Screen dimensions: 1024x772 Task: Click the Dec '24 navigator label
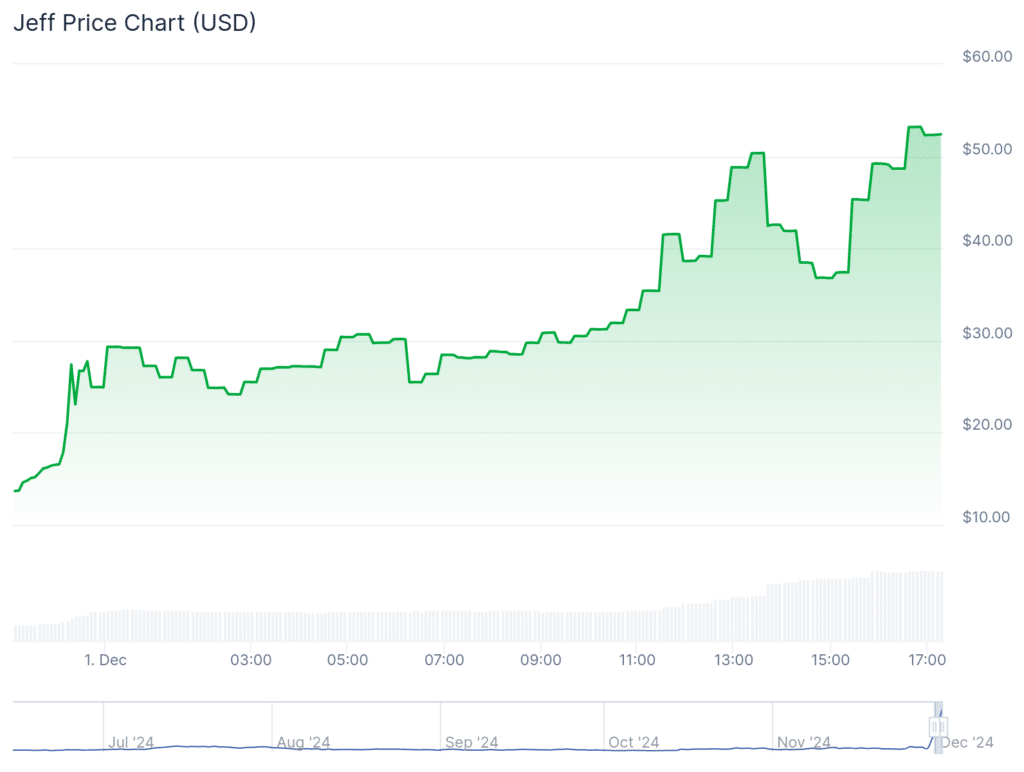tap(967, 742)
